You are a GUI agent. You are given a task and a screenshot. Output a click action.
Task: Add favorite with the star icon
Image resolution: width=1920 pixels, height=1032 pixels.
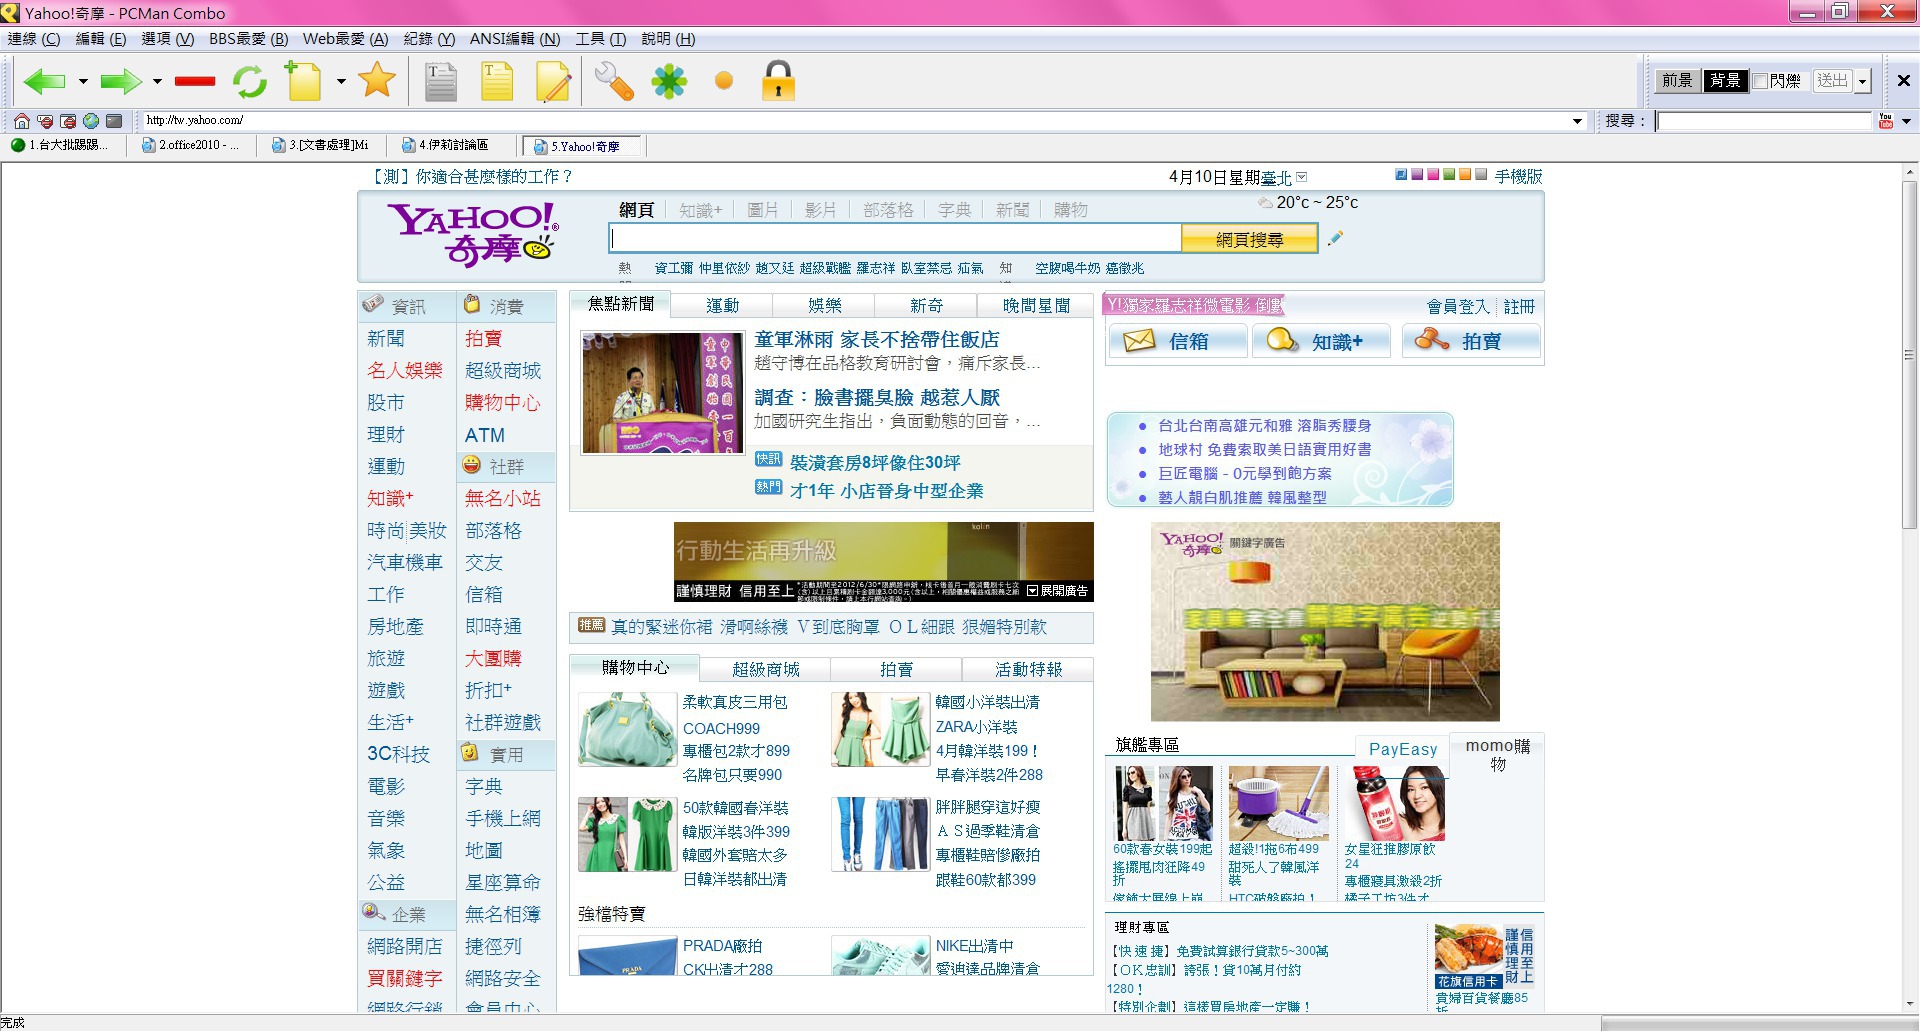[x=377, y=80]
